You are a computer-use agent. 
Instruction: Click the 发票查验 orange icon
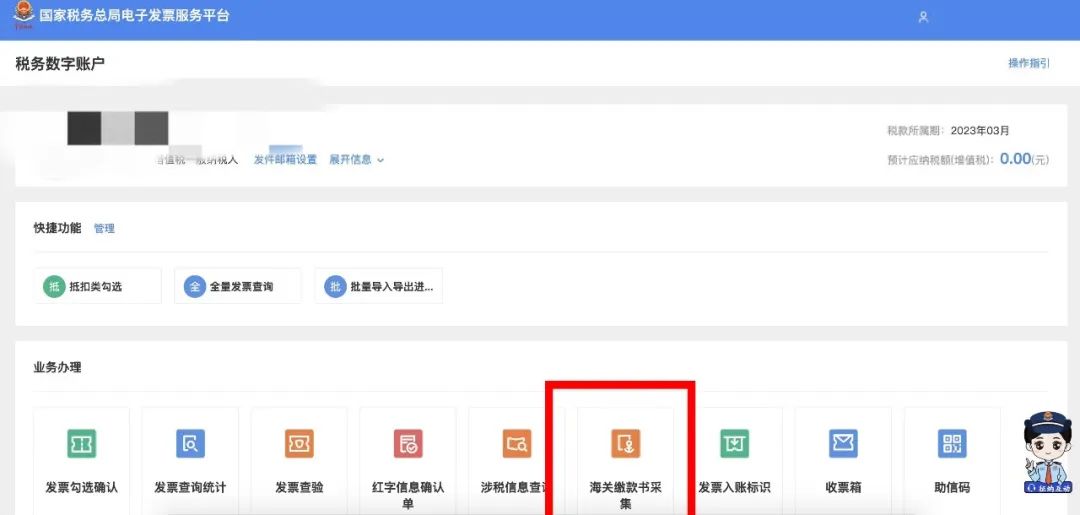[299, 443]
